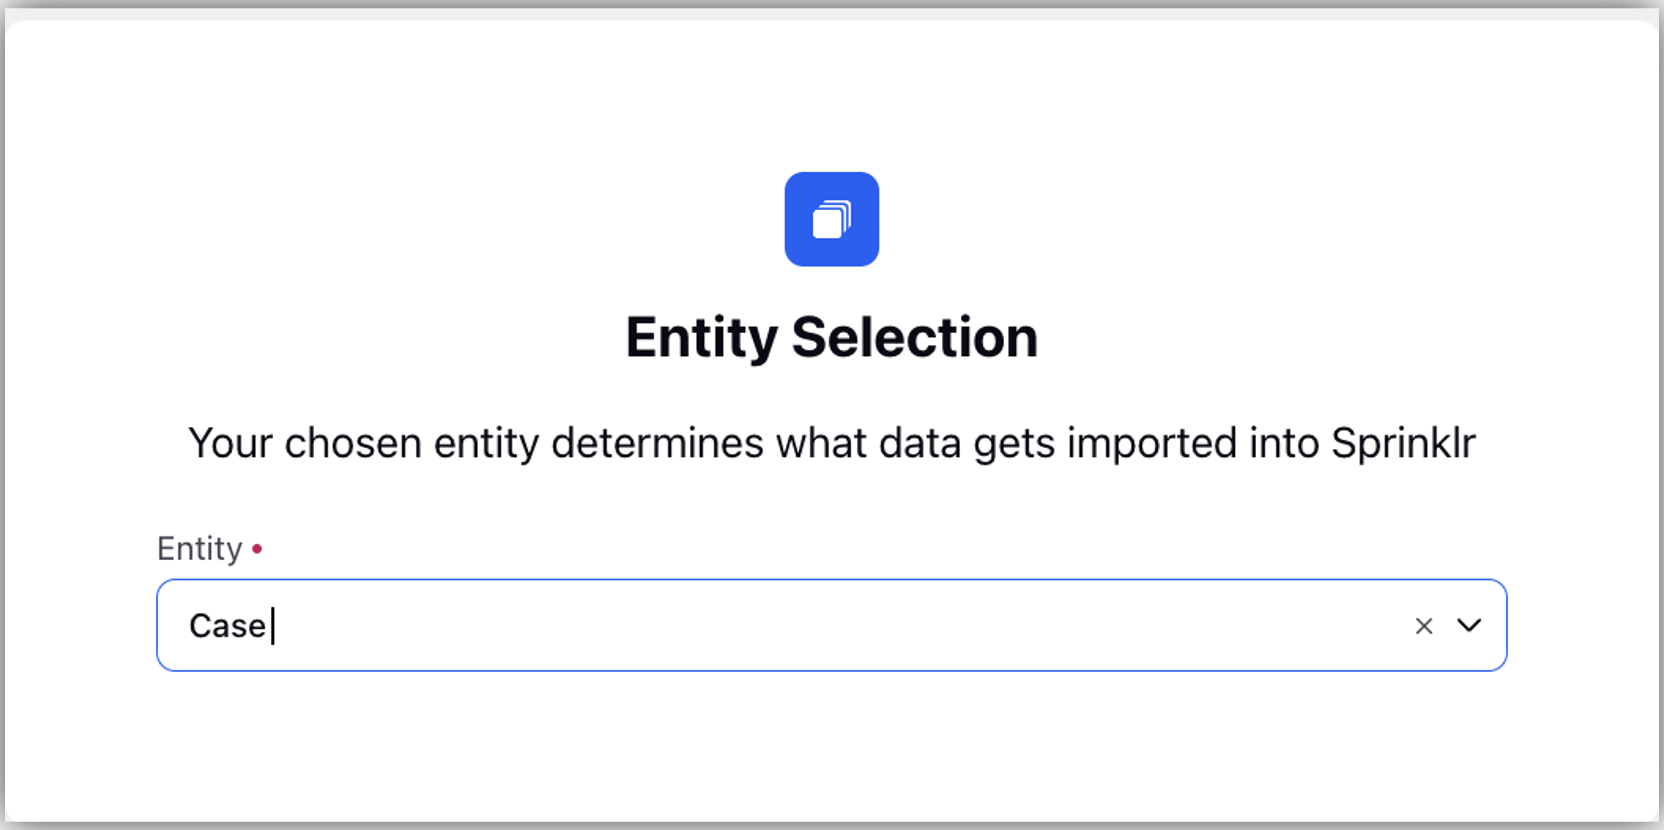Click the subtitle about data imported into Sprinklr
The width and height of the screenshot is (1664, 830).
[x=831, y=443]
